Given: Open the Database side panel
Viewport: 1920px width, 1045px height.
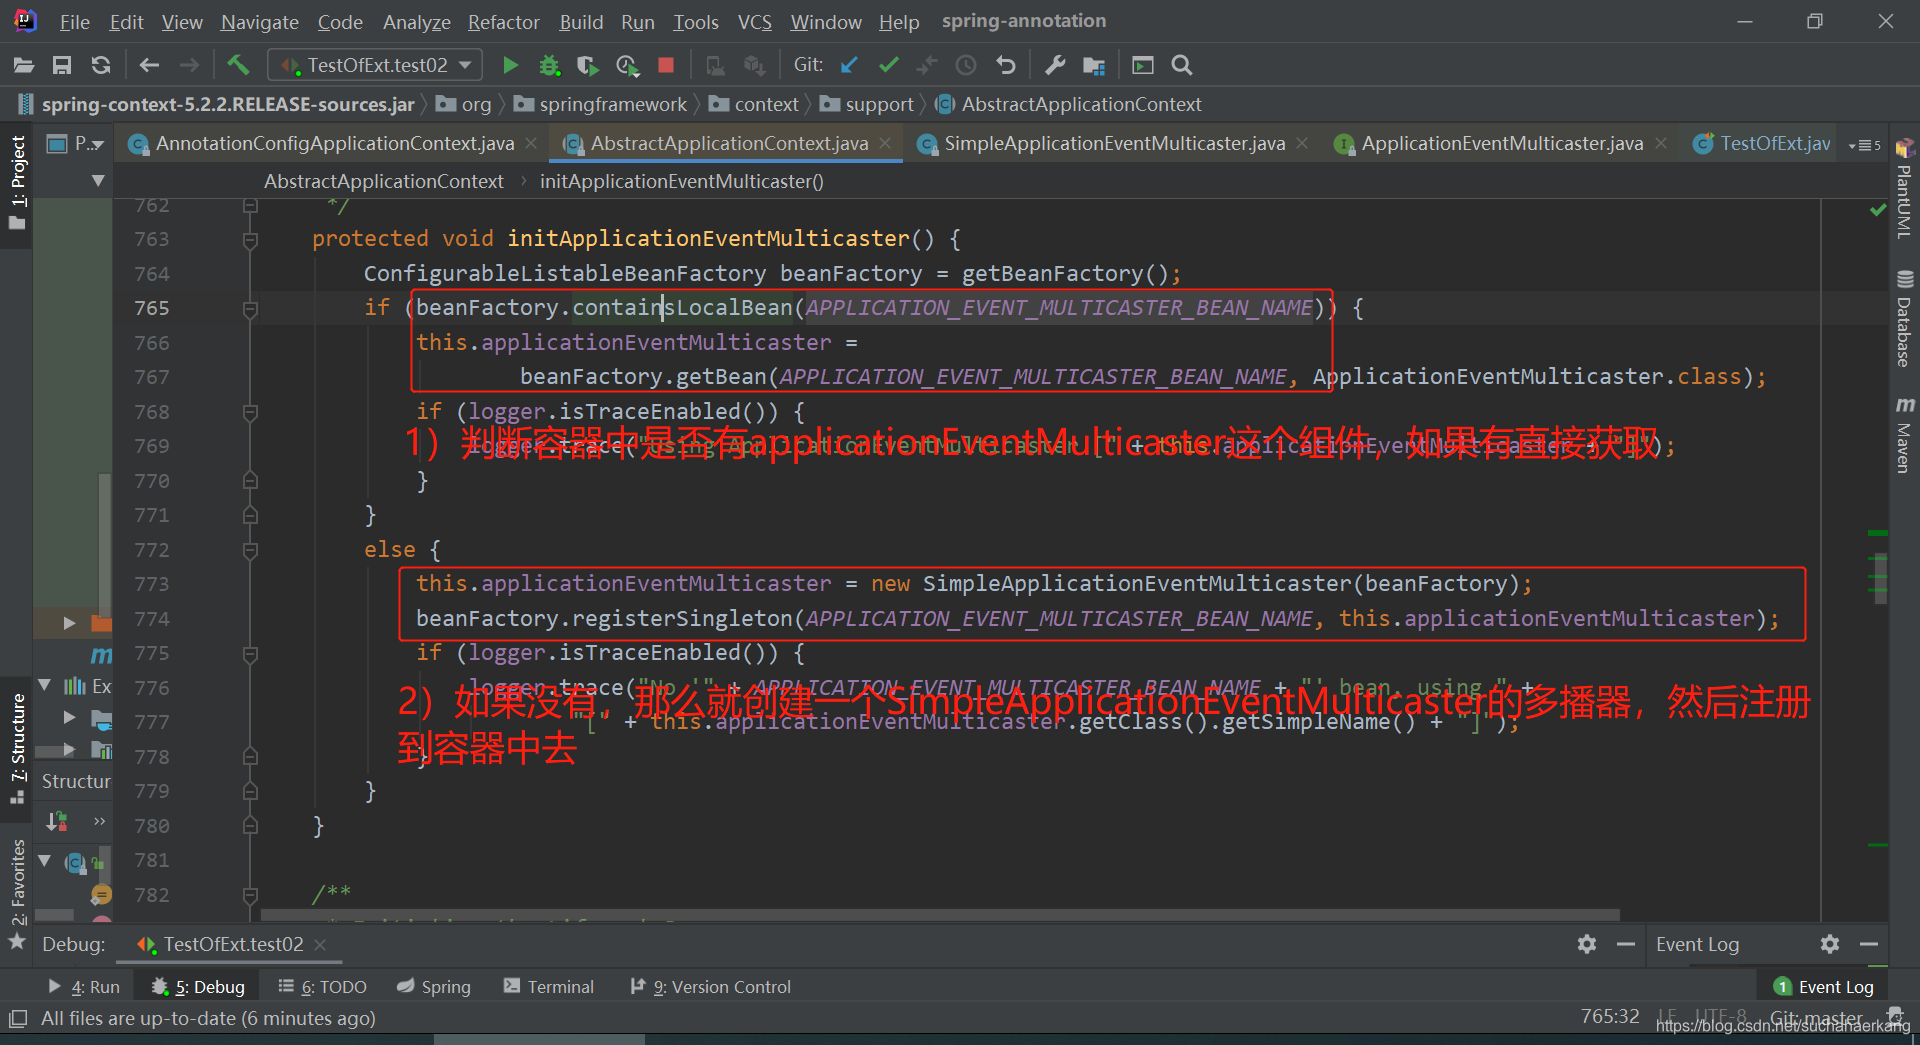Looking at the screenshot, I should tap(1904, 320).
